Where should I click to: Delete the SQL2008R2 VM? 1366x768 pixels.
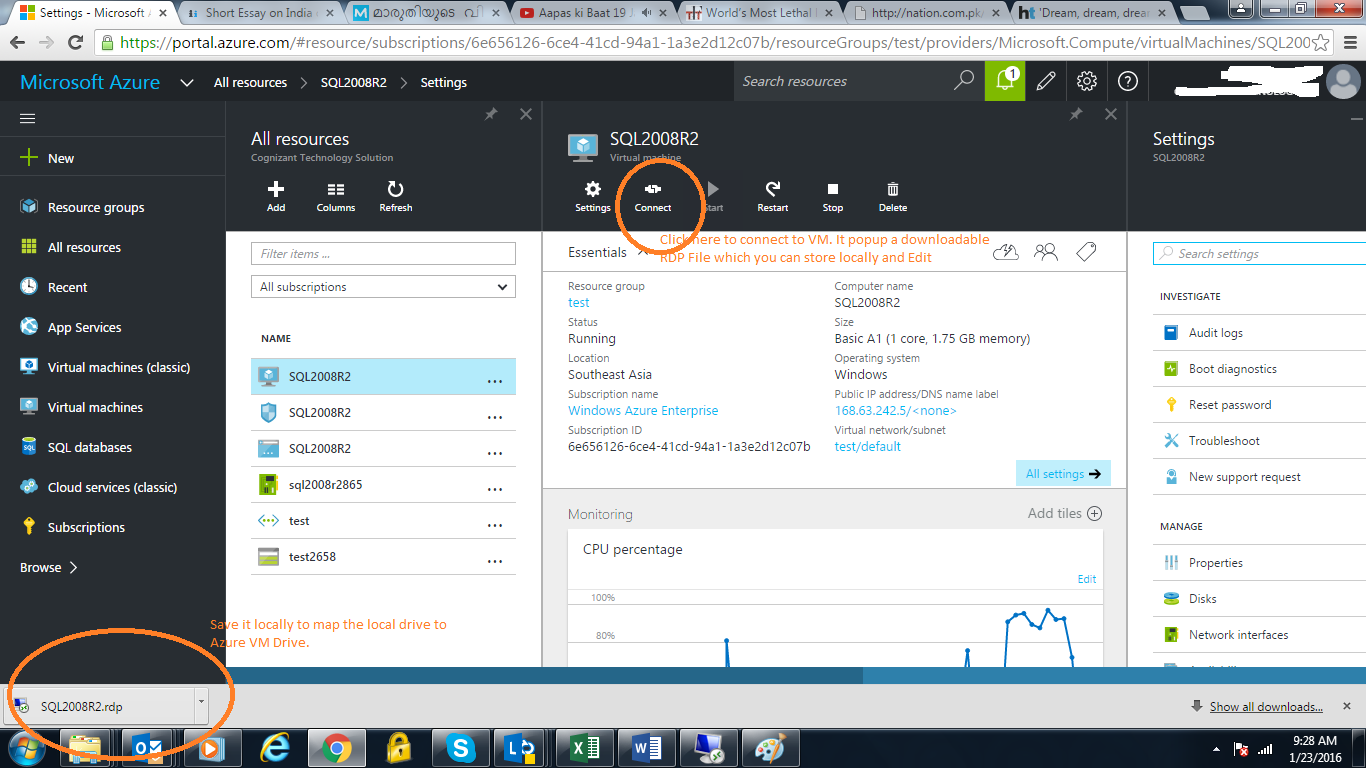891,196
